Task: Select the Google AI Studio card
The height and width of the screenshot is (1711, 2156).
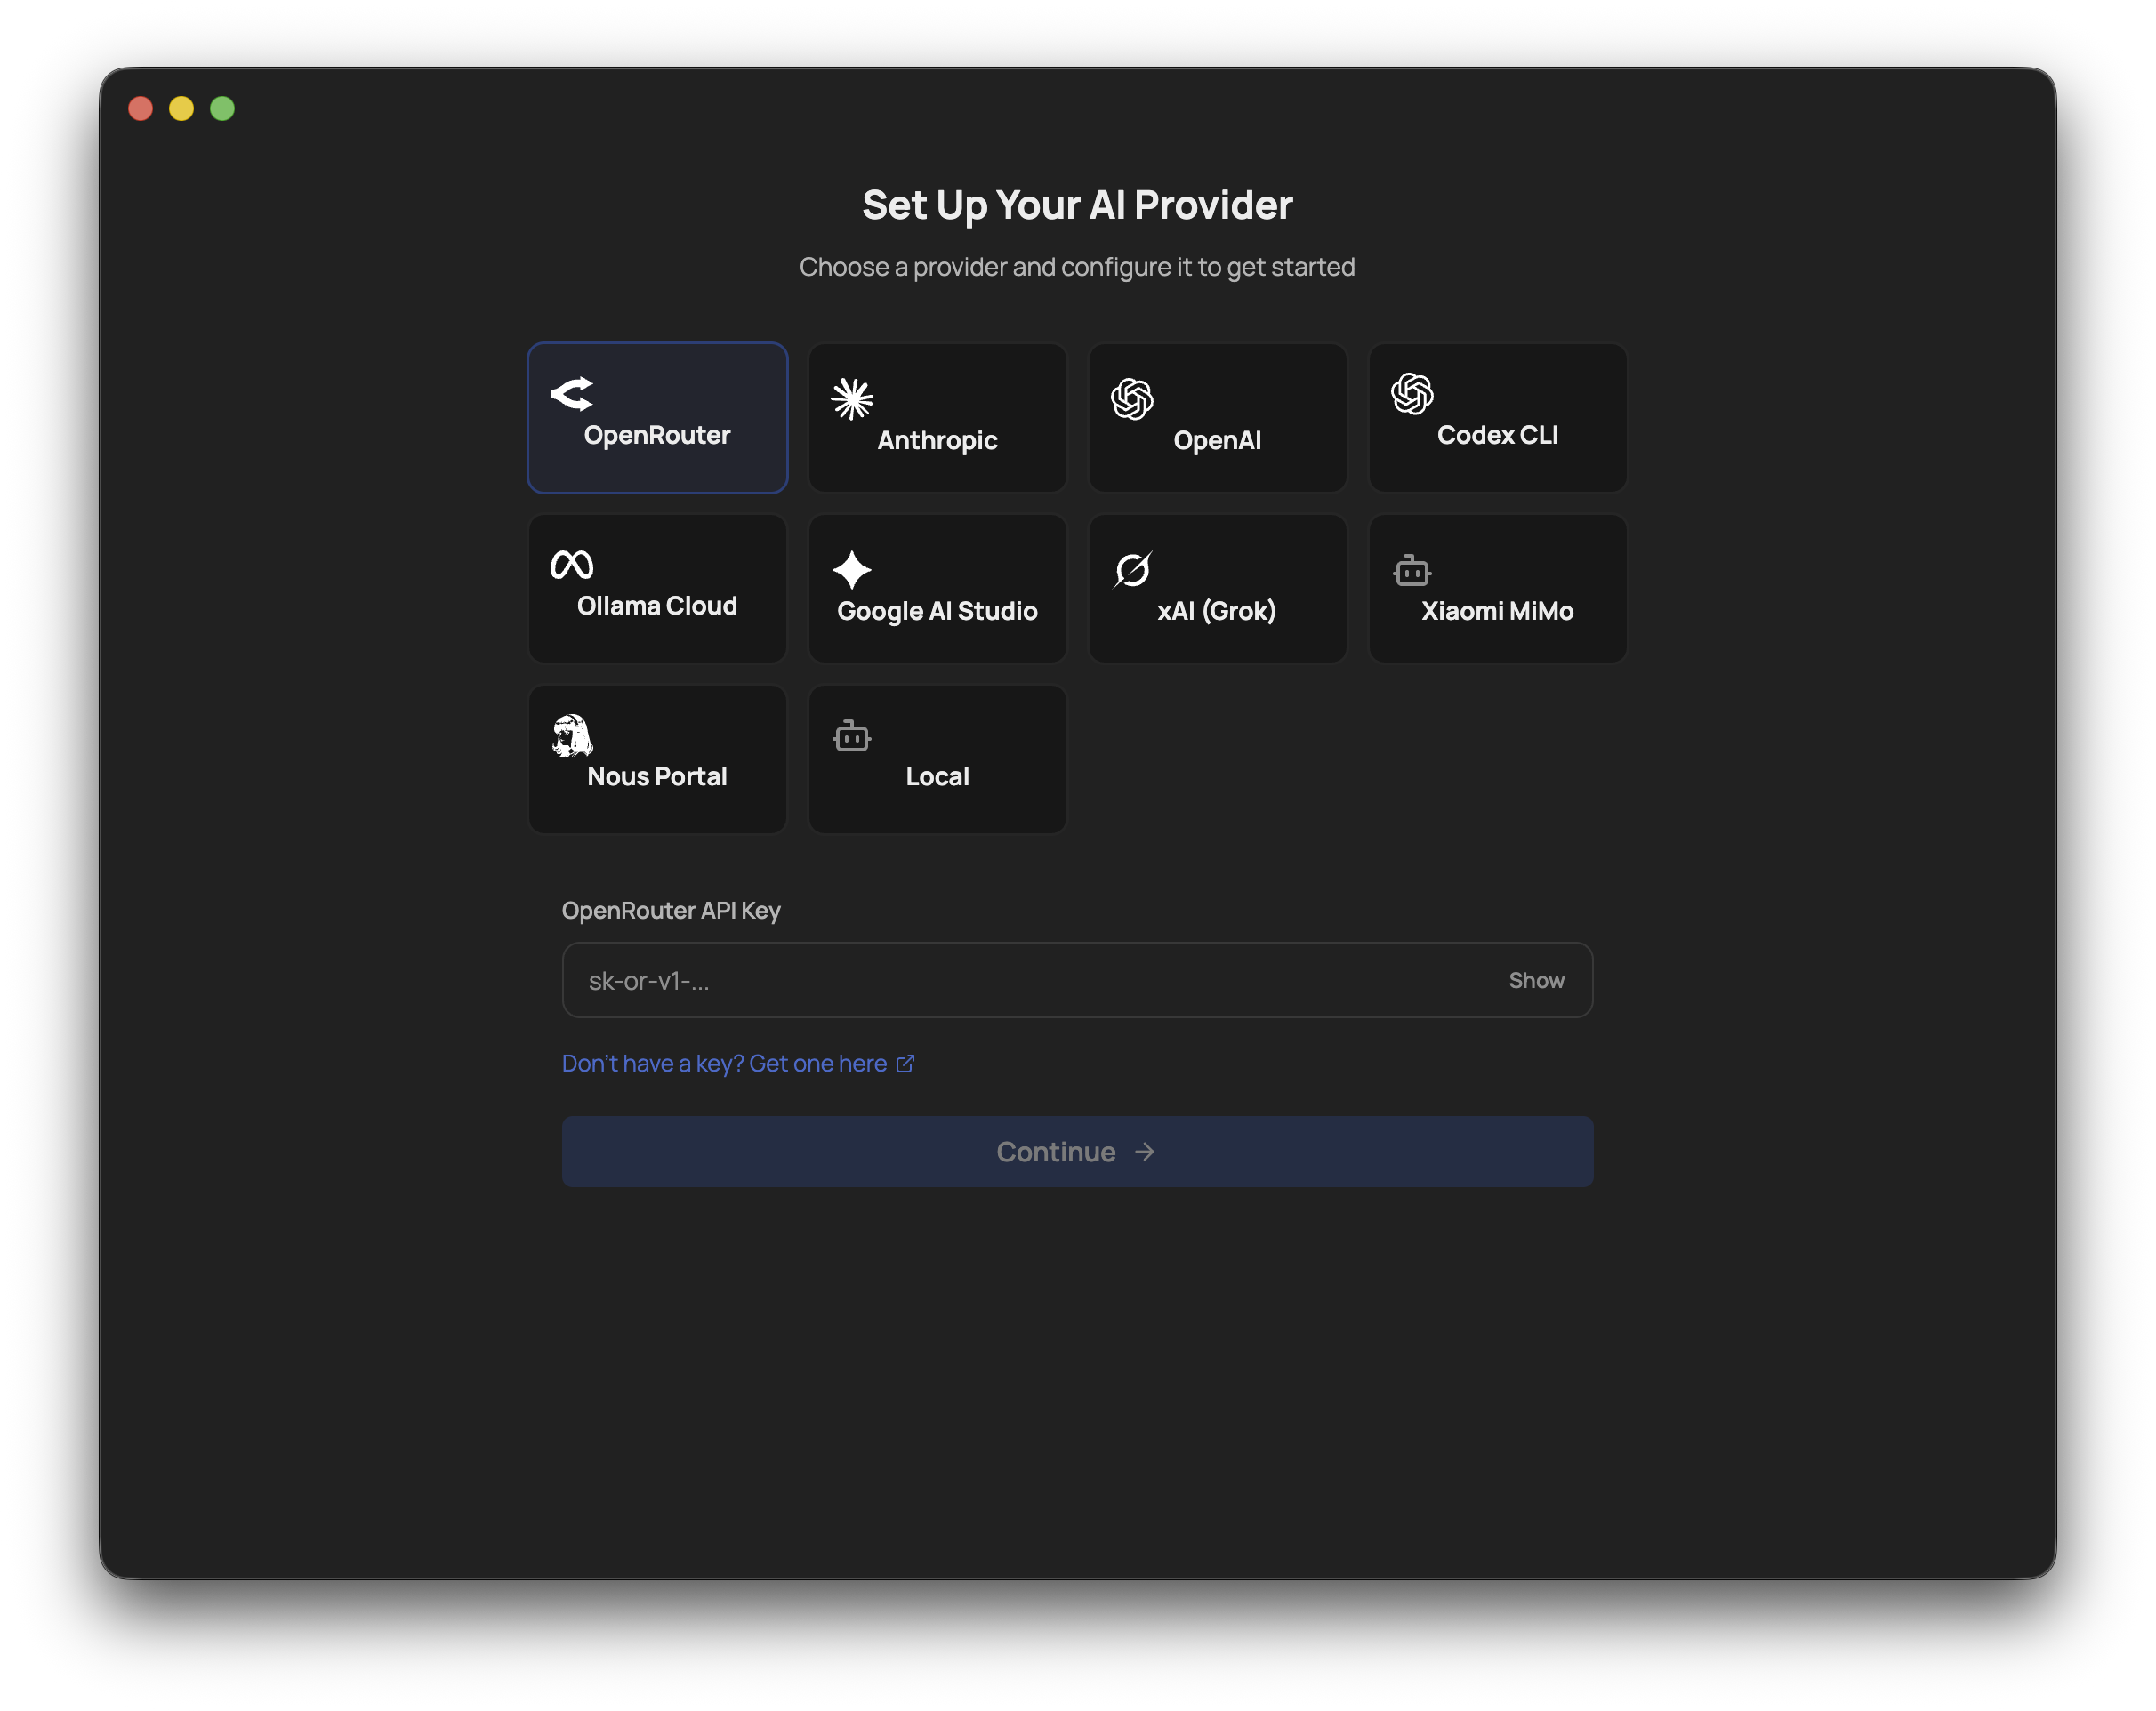Action: [937, 588]
